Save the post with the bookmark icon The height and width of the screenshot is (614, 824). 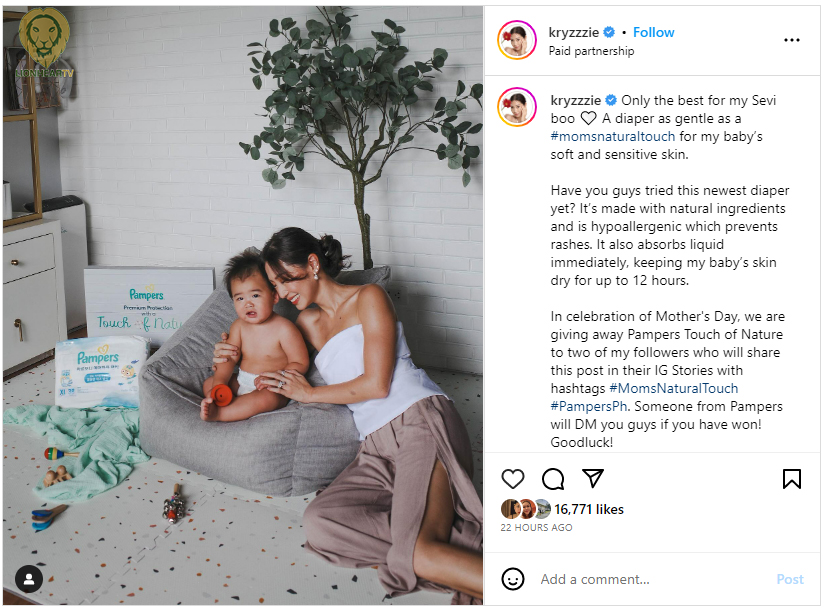coord(791,479)
